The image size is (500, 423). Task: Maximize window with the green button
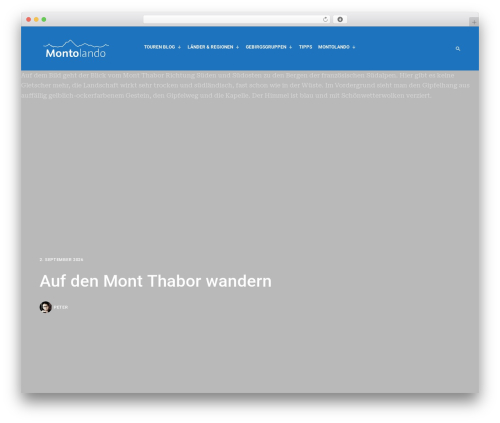pos(44,19)
